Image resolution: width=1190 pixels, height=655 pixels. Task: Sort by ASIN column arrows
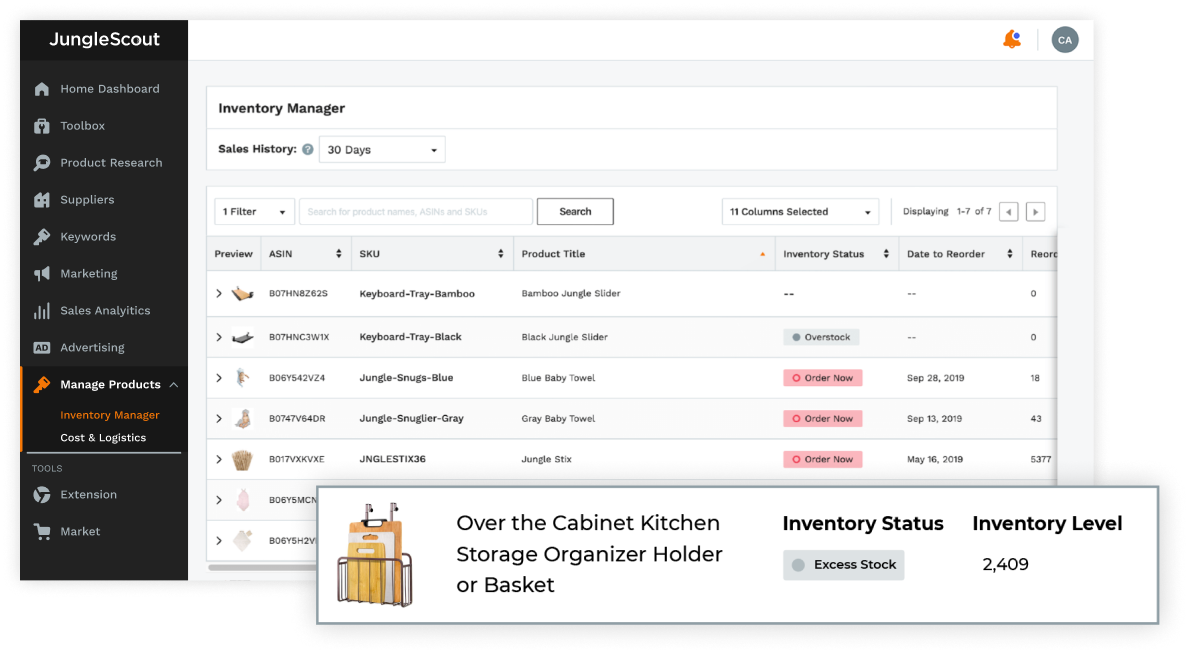[338, 254]
